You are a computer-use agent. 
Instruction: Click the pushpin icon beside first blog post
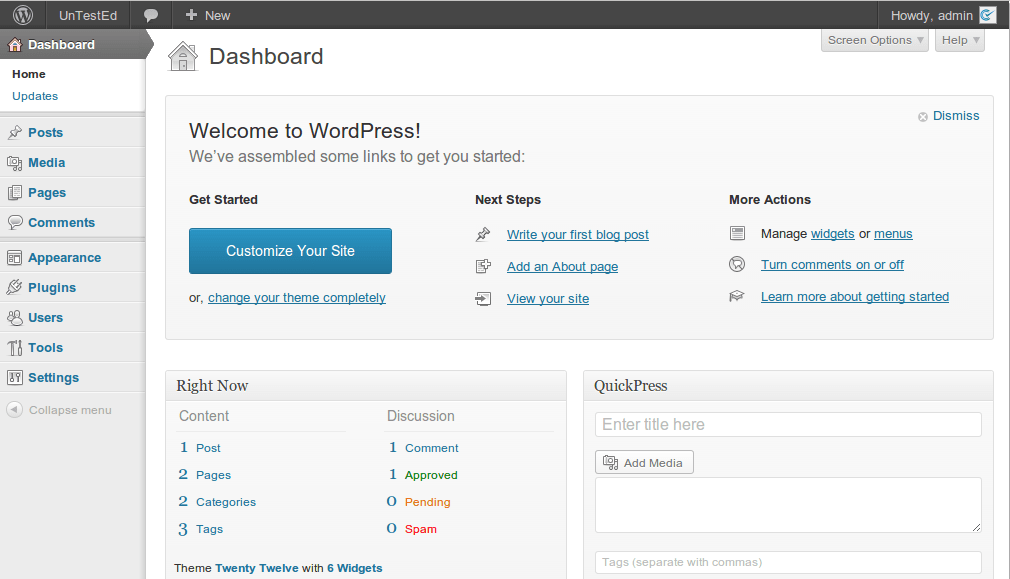point(483,234)
